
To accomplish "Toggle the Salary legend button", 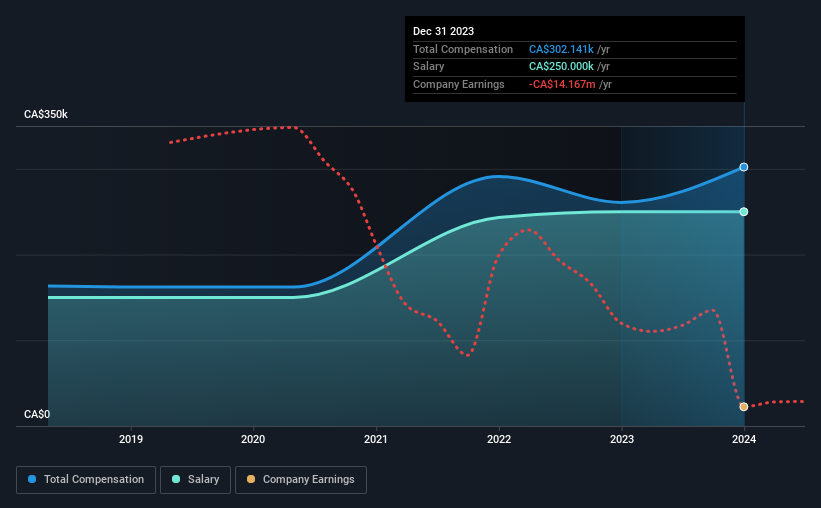I will click(x=195, y=480).
